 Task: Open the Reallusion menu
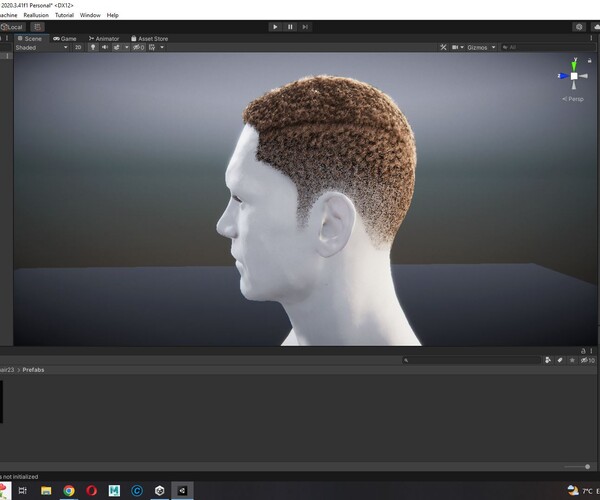[36, 15]
